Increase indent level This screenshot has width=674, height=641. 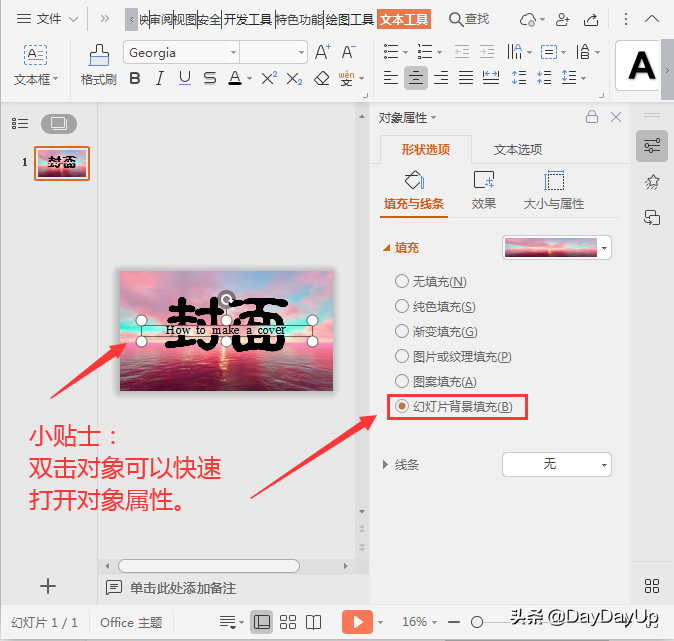coord(487,52)
